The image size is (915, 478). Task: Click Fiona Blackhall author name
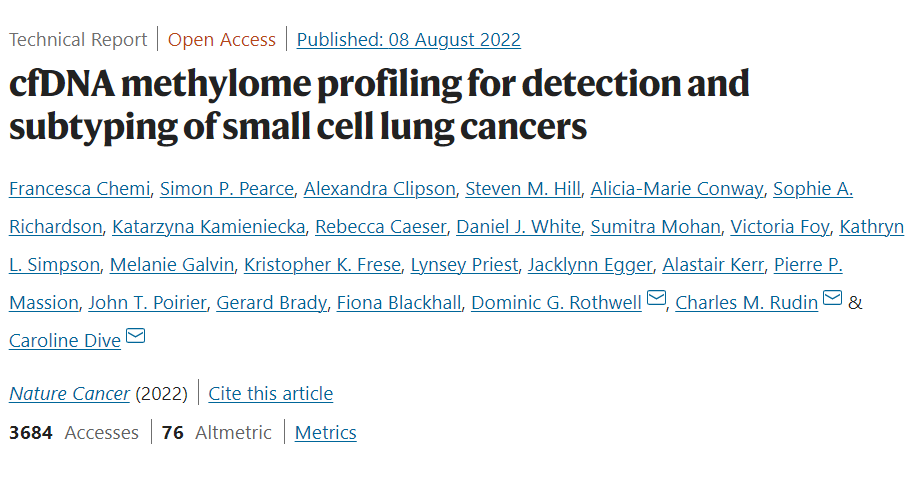coord(399,302)
